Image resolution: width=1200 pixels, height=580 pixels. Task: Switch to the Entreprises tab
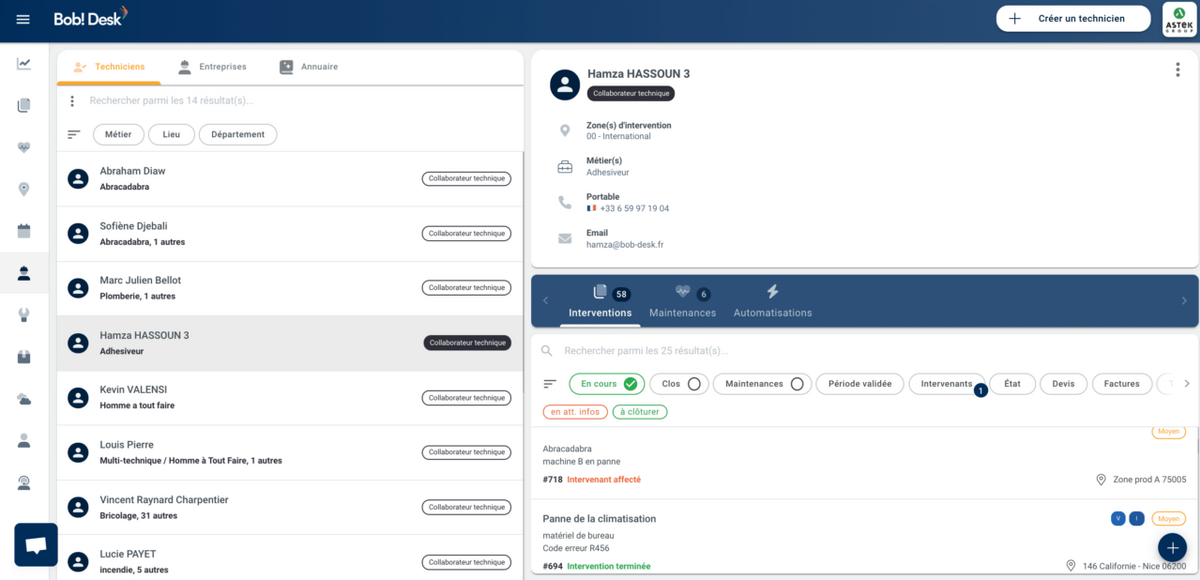tap(211, 67)
